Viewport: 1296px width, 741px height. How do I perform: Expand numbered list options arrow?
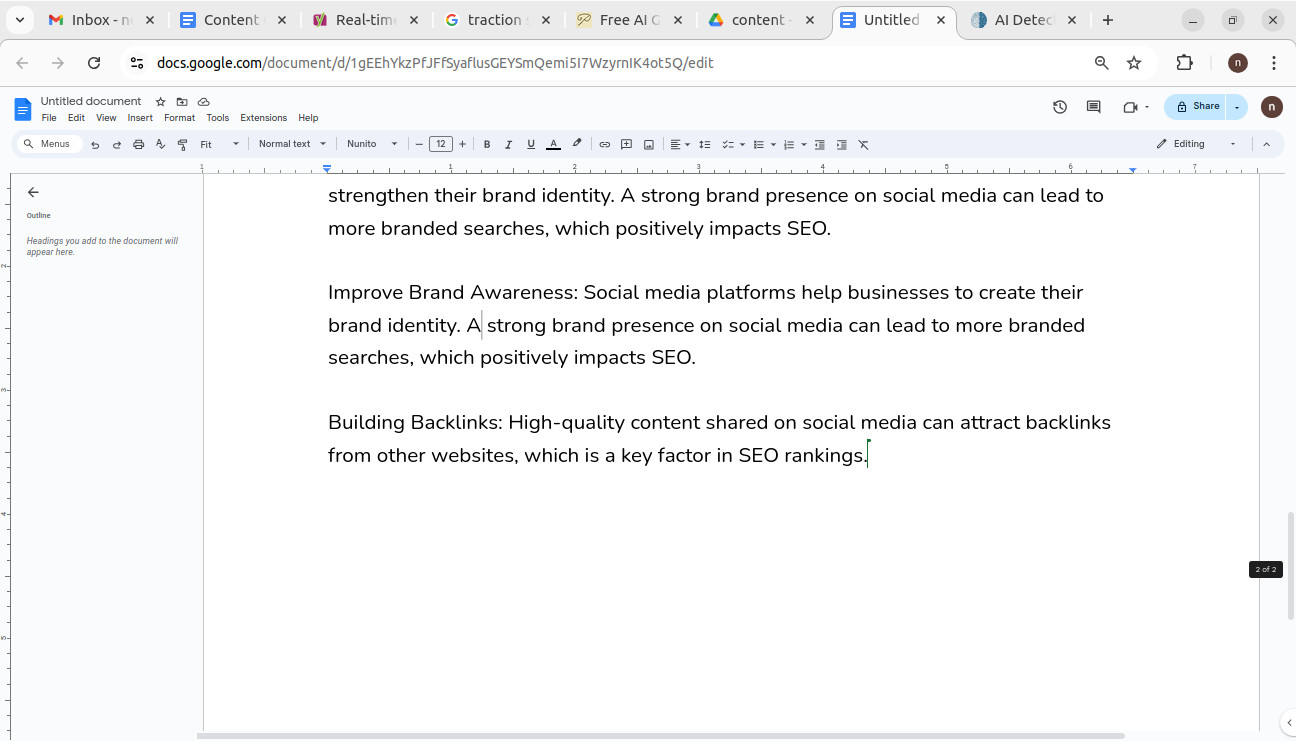click(803, 145)
